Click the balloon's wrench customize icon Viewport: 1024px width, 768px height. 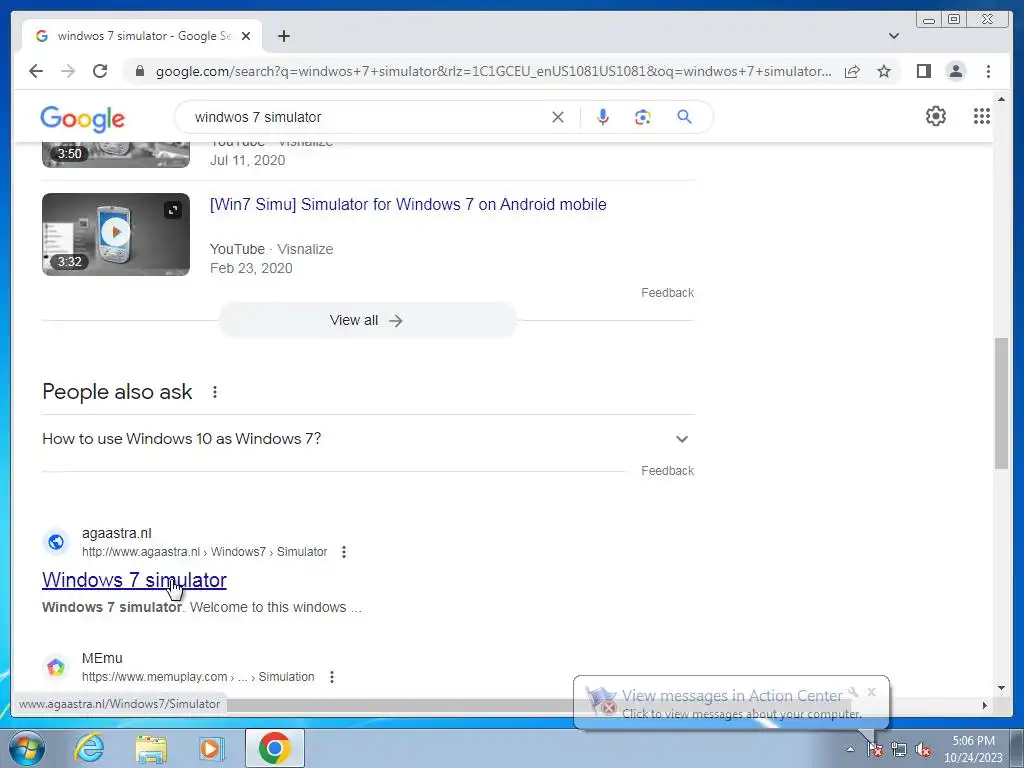(x=853, y=692)
